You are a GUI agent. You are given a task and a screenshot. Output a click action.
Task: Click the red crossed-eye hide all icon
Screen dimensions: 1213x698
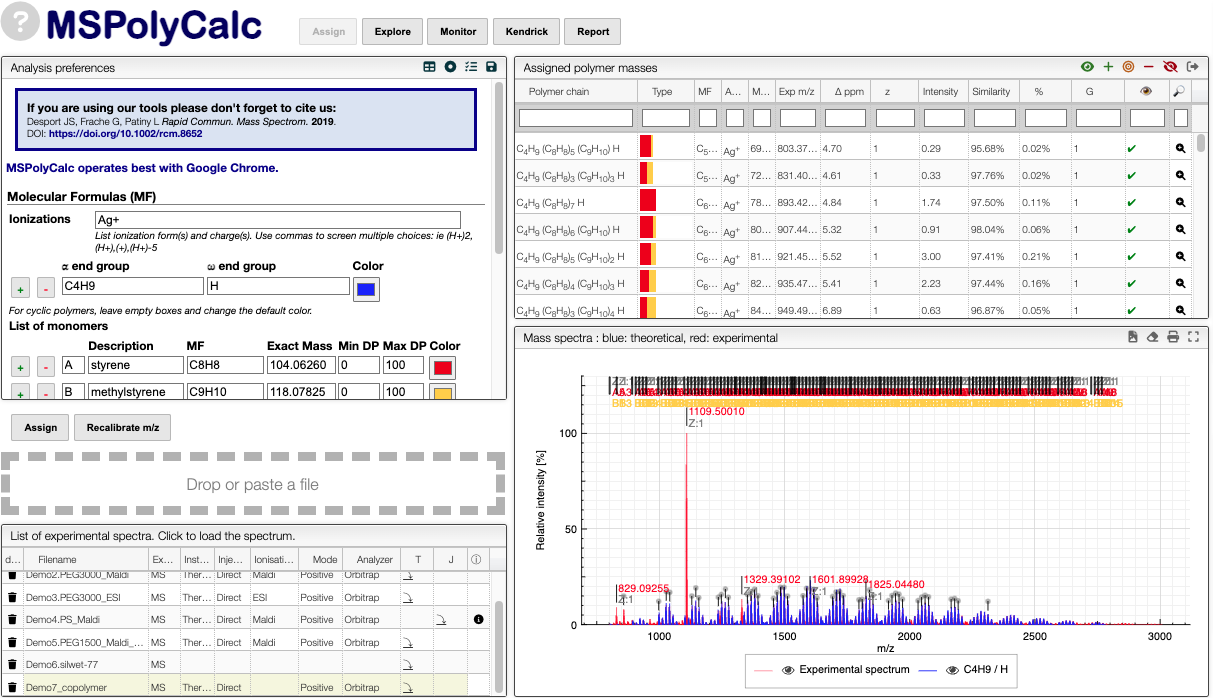[1170, 67]
